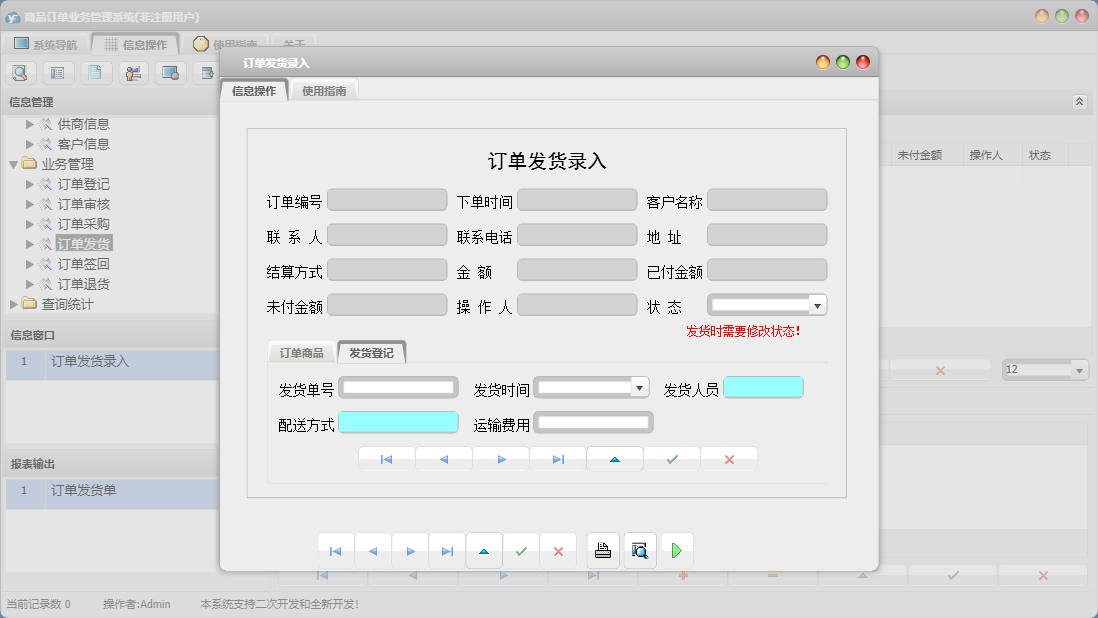Open the page size dropdown showing 12
This screenshot has height=618, width=1098.
[1081, 369]
